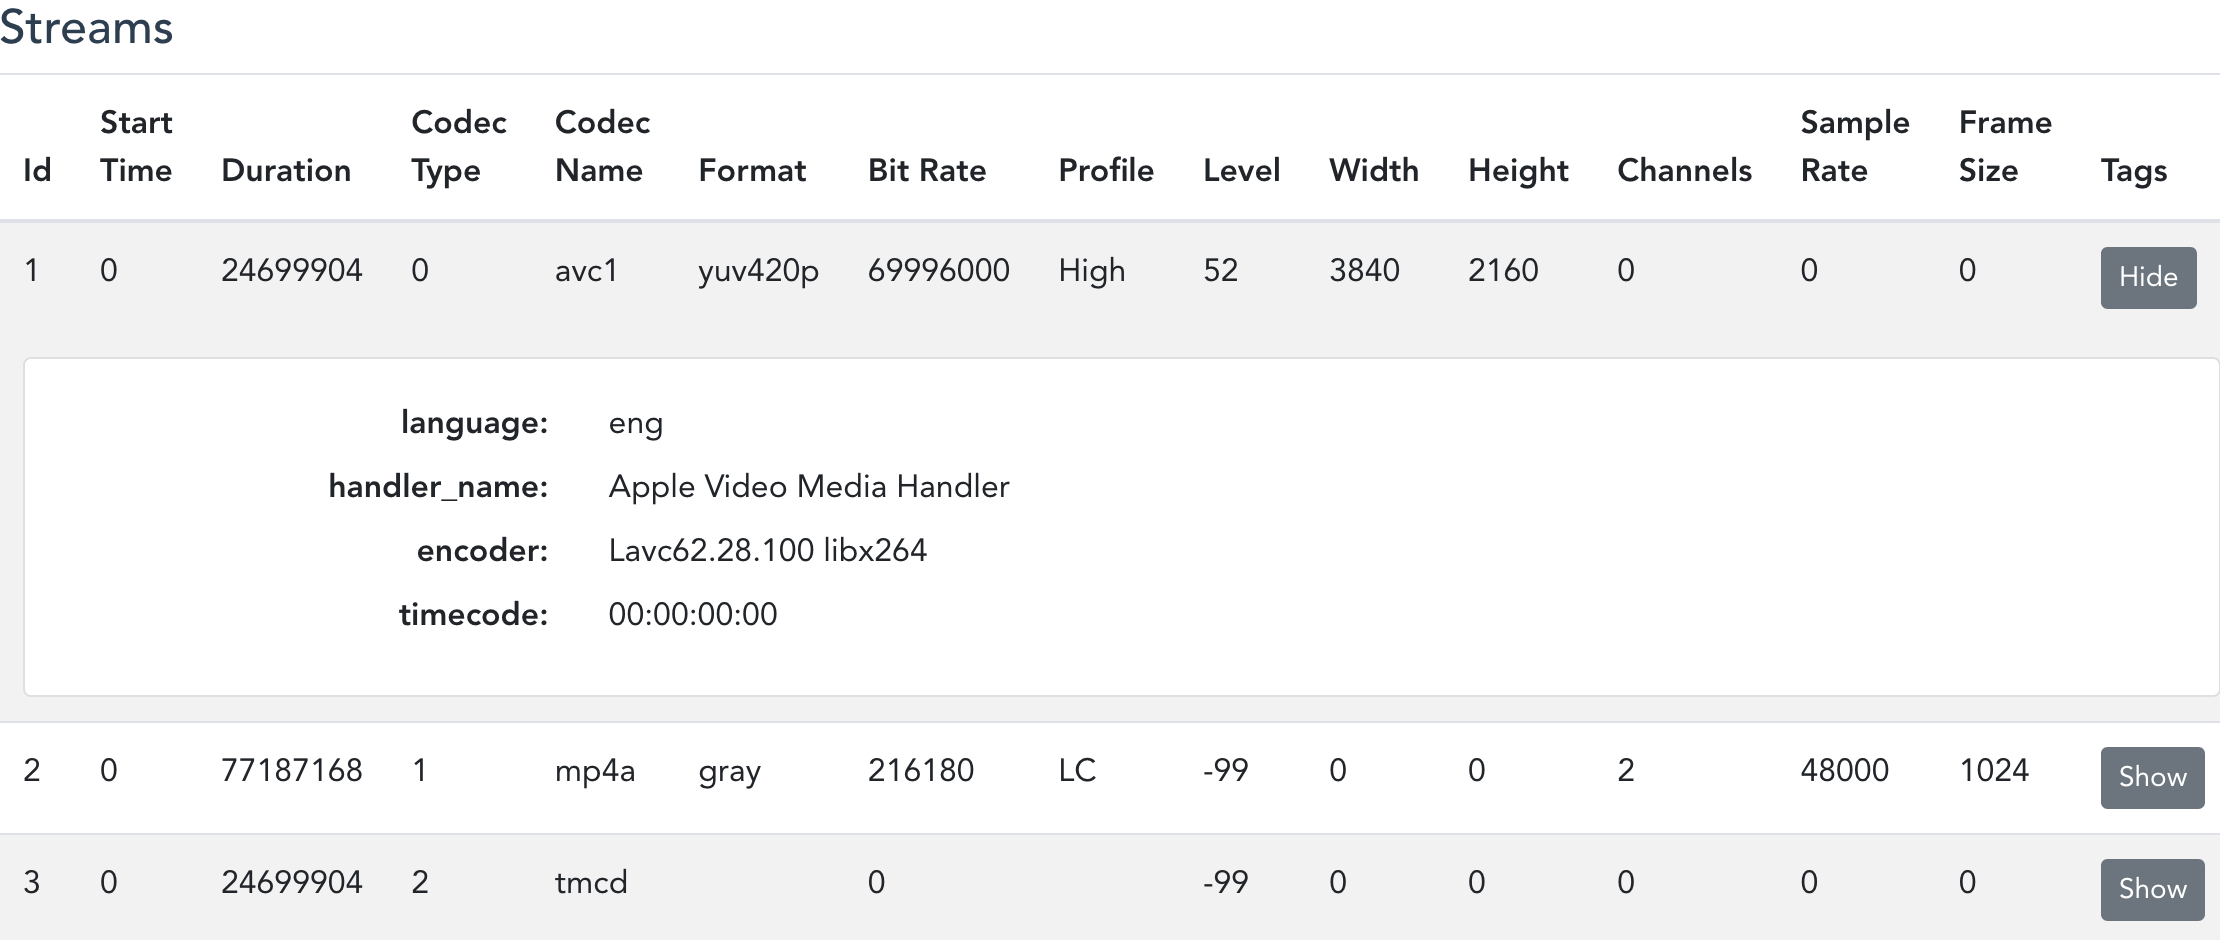Viewport: 2220px width, 940px height.
Task: Click the mp4a stream's channels value 2
Action: pyautogui.click(x=1626, y=770)
